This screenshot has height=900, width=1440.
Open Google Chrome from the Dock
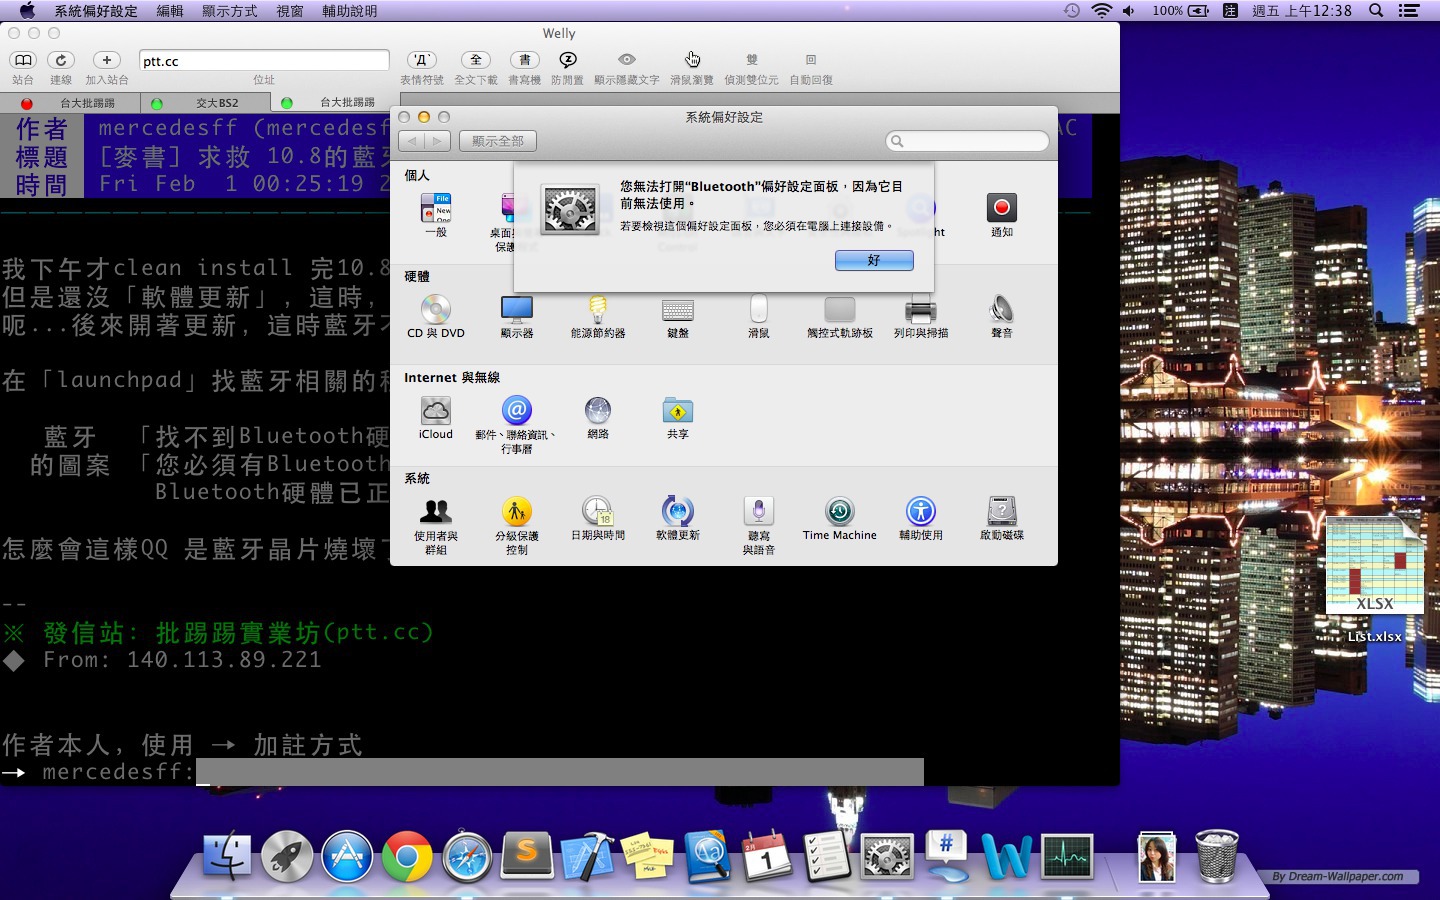407,857
